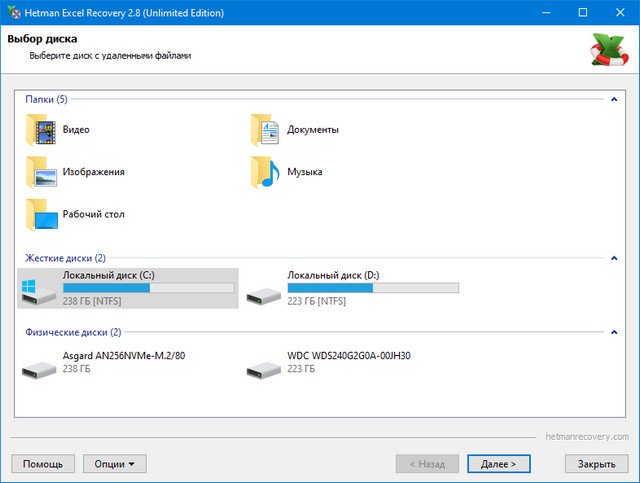The height and width of the screenshot is (483, 640).
Task: Select the label Видео
Action: click(76, 129)
